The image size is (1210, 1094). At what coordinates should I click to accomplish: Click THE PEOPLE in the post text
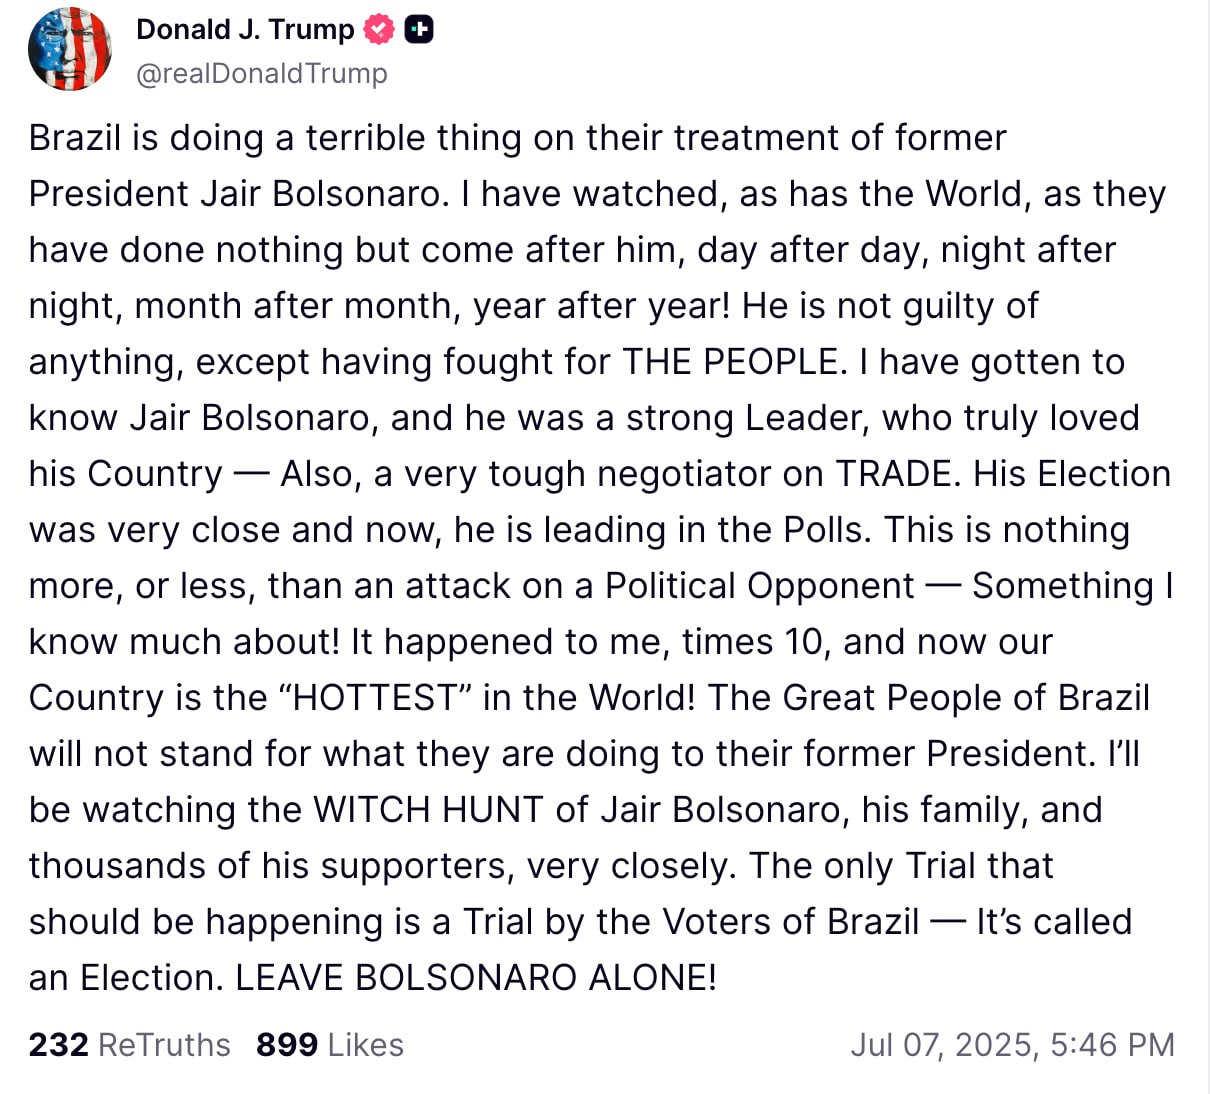pyautogui.click(x=735, y=361)
